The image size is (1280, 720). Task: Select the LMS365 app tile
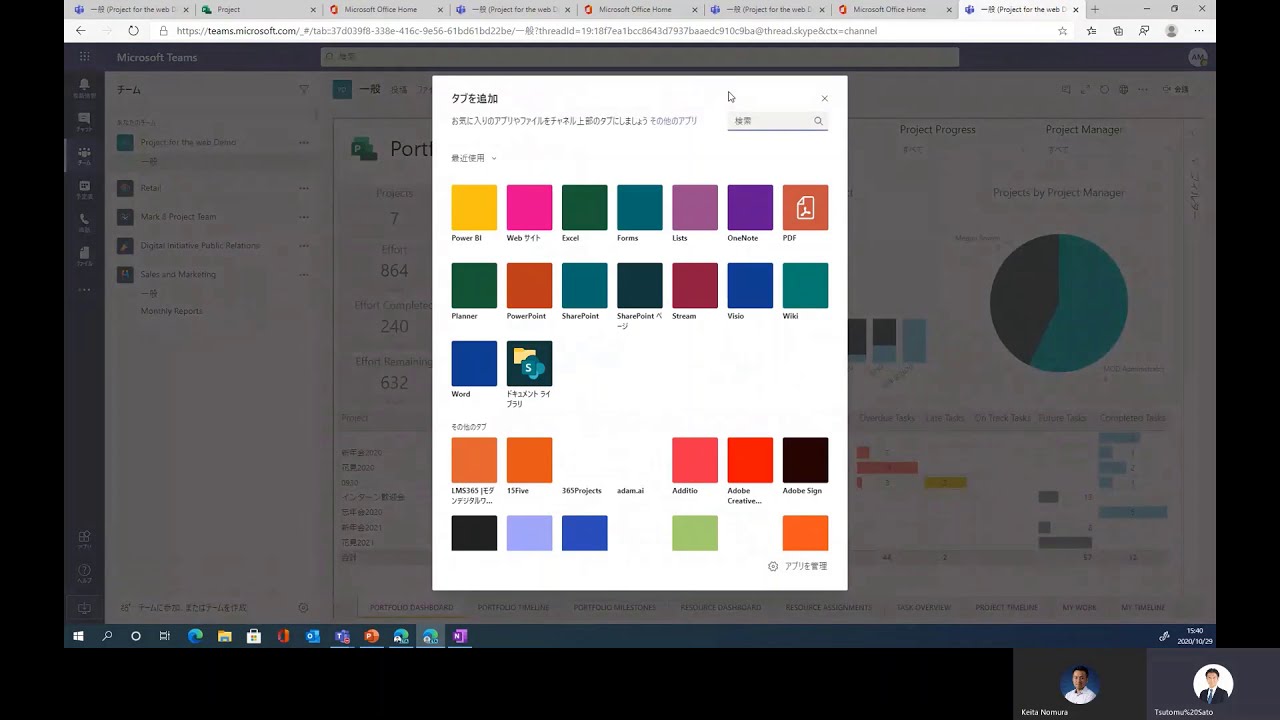tap(474, 460)
